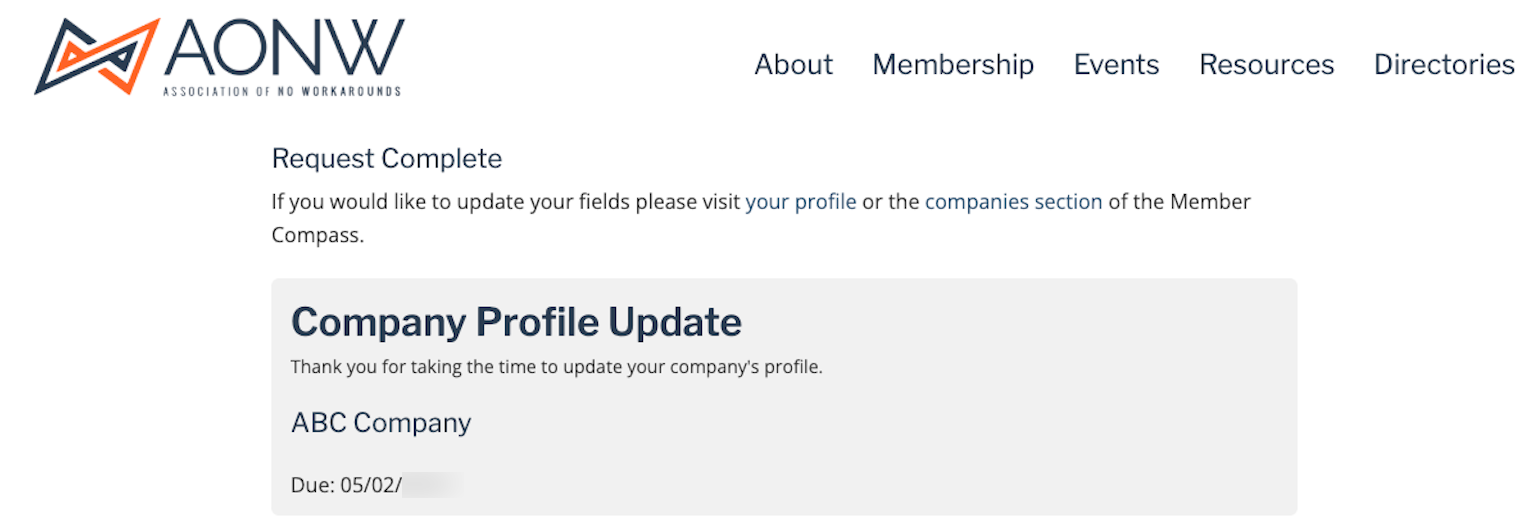Click the Company Profile Update title
The height and width of the screenshot is (530, 1540).
[516, 322]
